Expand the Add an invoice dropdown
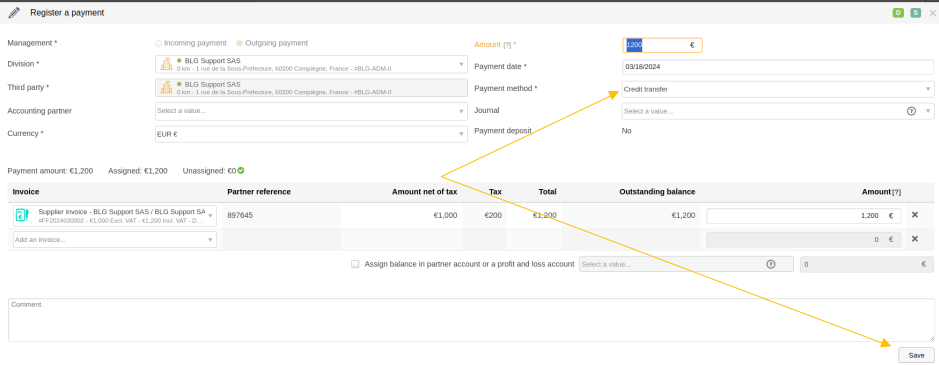Image resolution: width=939 pixels, height=365 pixels. [x=114, y=240]
